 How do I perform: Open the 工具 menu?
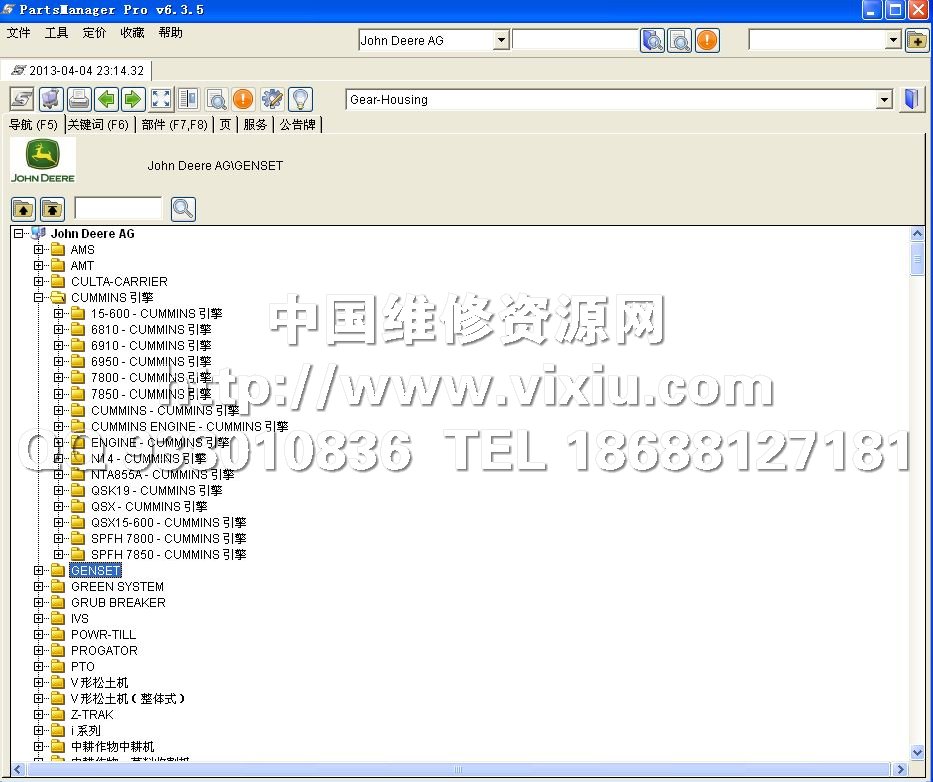click(56, 33)
